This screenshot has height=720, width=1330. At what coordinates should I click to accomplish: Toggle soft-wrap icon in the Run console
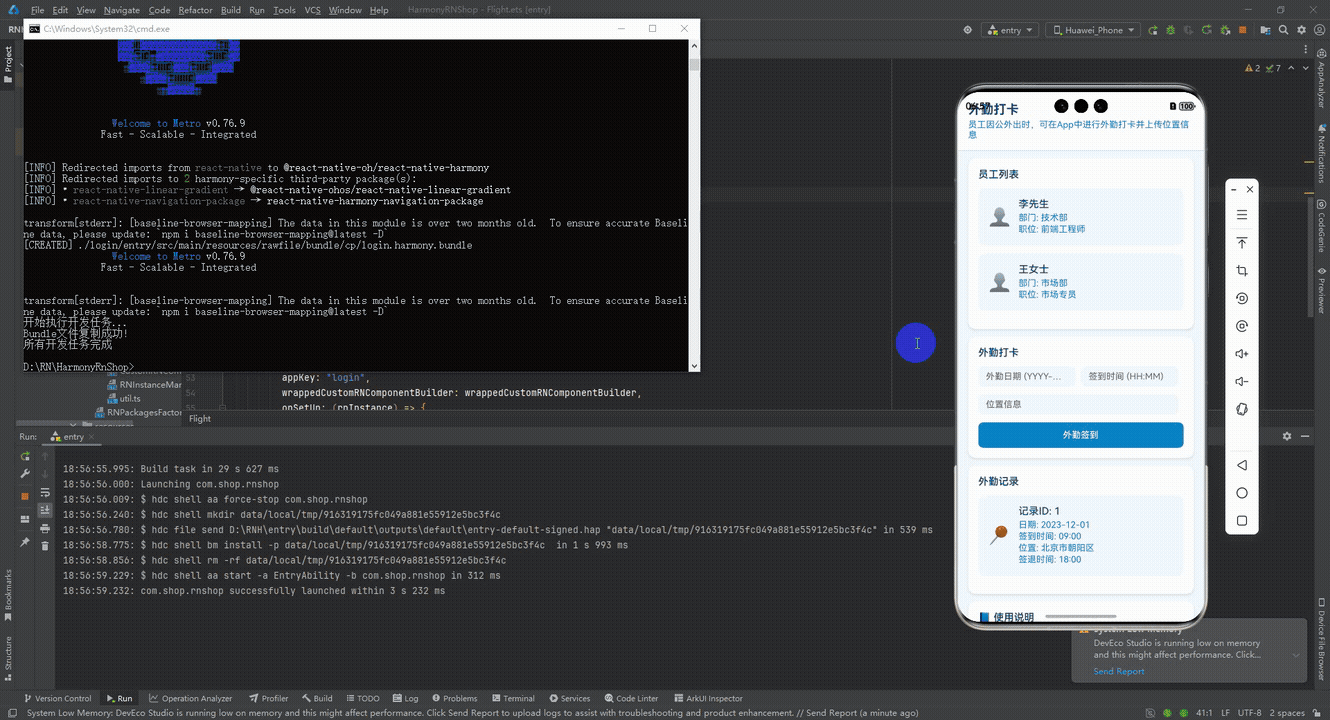coord(45,493)
